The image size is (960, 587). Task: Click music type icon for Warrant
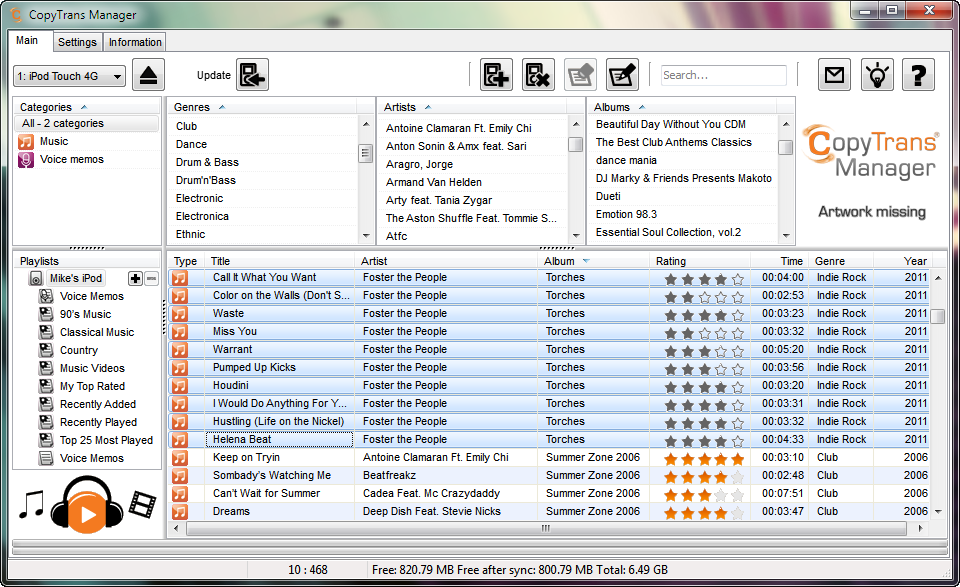click(179, 350)
